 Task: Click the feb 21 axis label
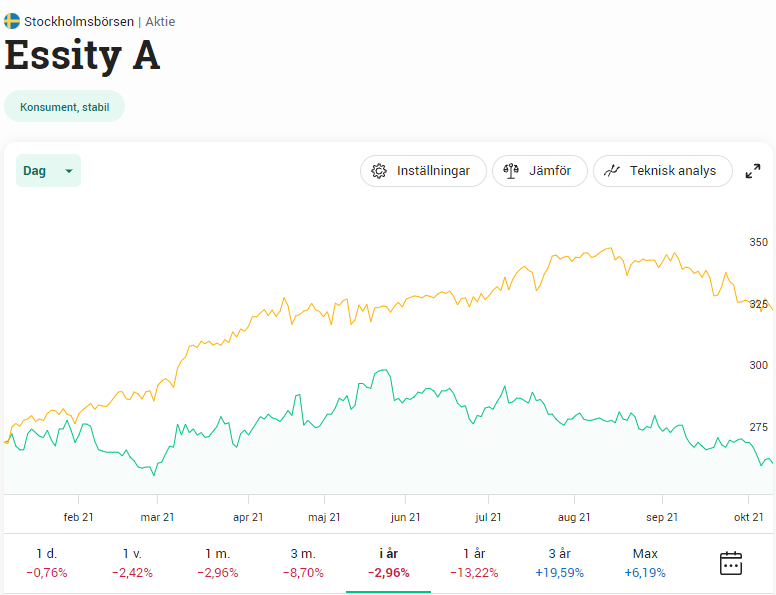[x=78, y=517]
